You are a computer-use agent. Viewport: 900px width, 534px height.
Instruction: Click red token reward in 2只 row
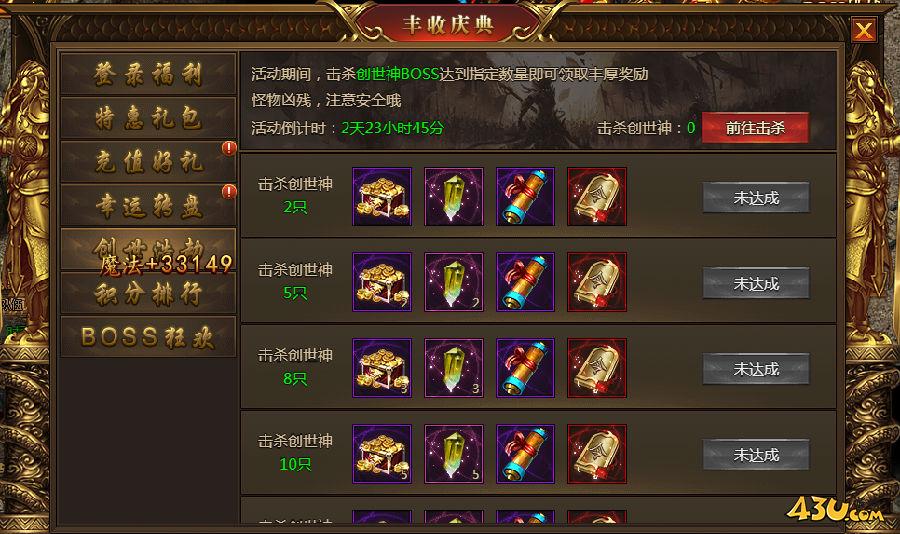pyautogui.click(x=597, y=196)
